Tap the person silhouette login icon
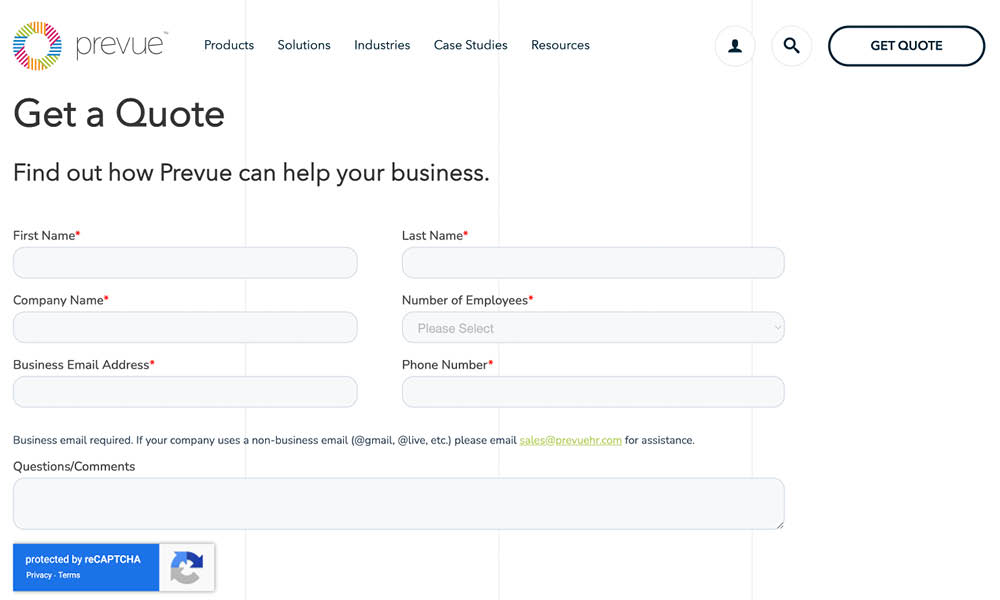 point(735,46)
